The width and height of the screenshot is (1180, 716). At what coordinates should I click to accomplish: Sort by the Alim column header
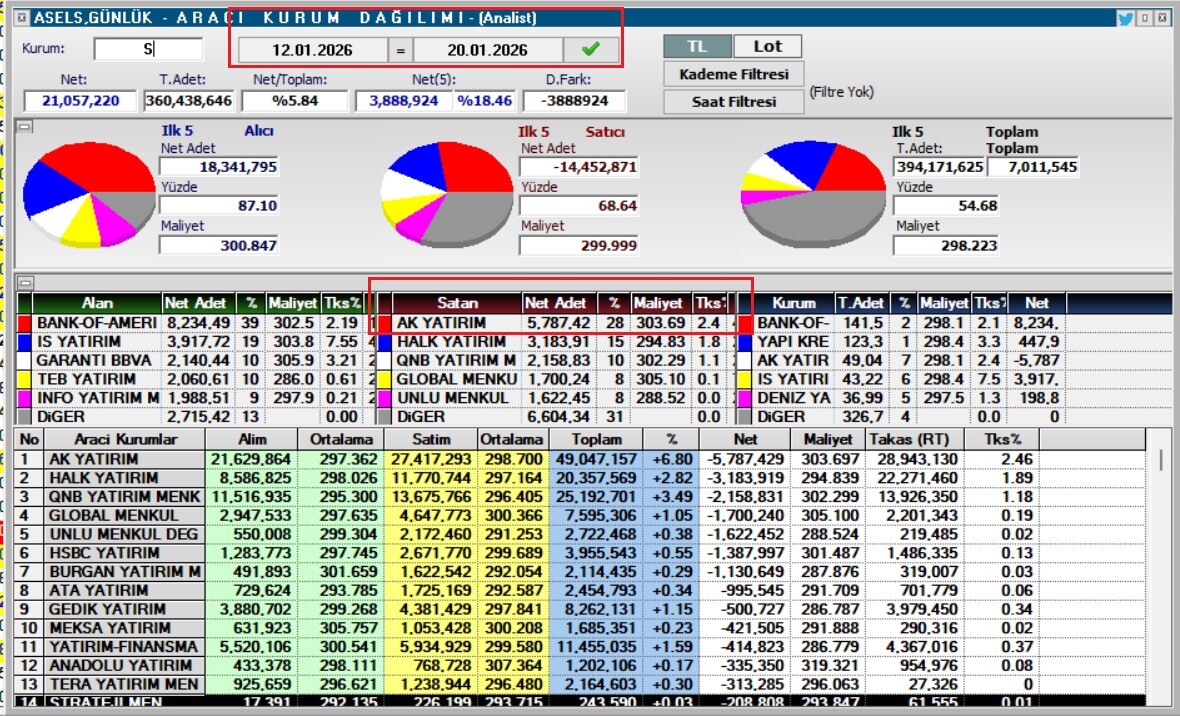click(253, 439)
